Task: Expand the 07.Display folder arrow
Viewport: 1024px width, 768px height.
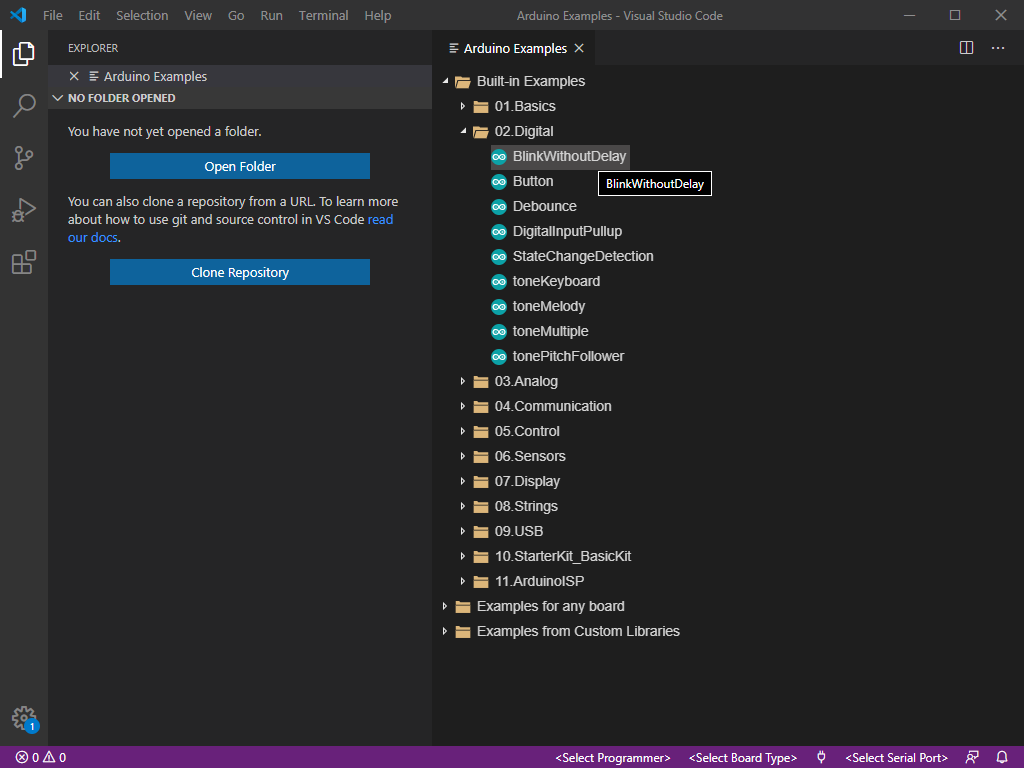Action: (462, 481)
